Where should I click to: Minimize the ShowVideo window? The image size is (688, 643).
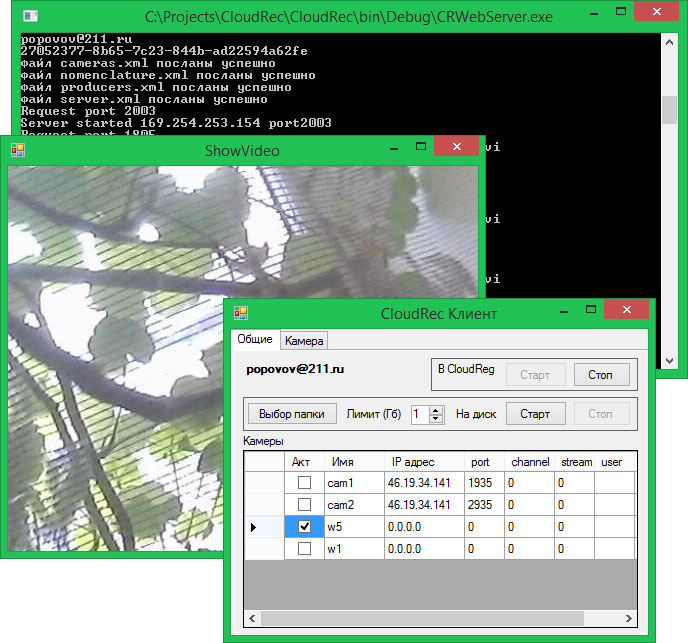point(394,148)
